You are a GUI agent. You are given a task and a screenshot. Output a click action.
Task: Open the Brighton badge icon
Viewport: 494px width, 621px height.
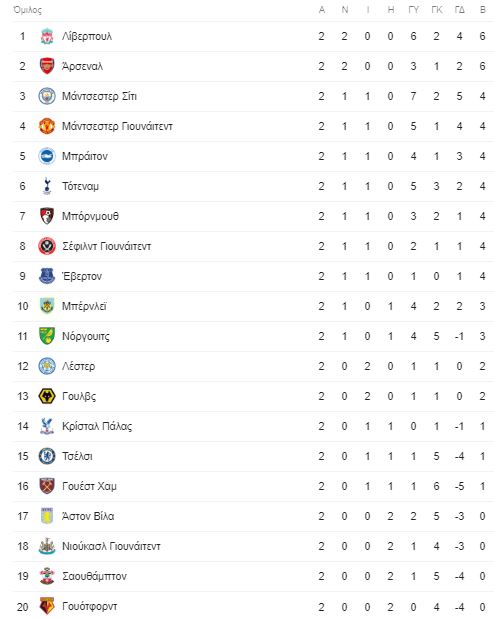[x=47, y=156]
